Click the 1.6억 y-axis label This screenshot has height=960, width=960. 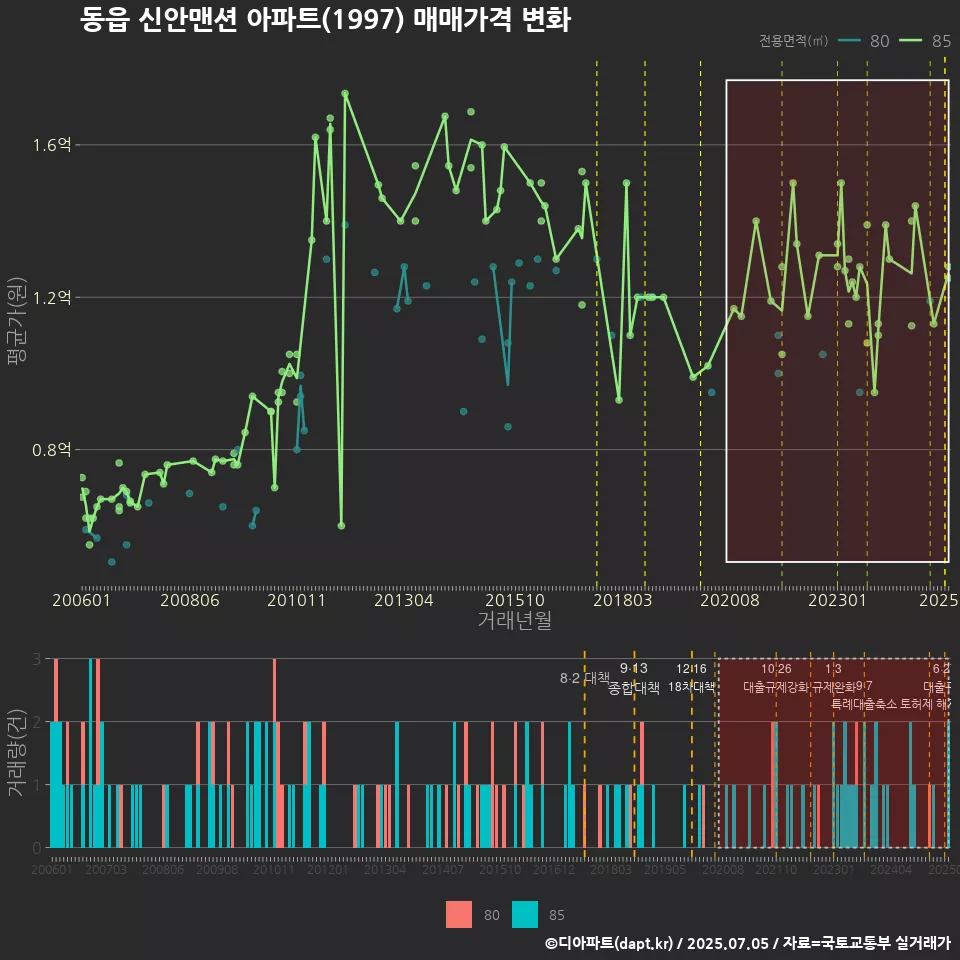pyautogui.click(x=51, y=145)
